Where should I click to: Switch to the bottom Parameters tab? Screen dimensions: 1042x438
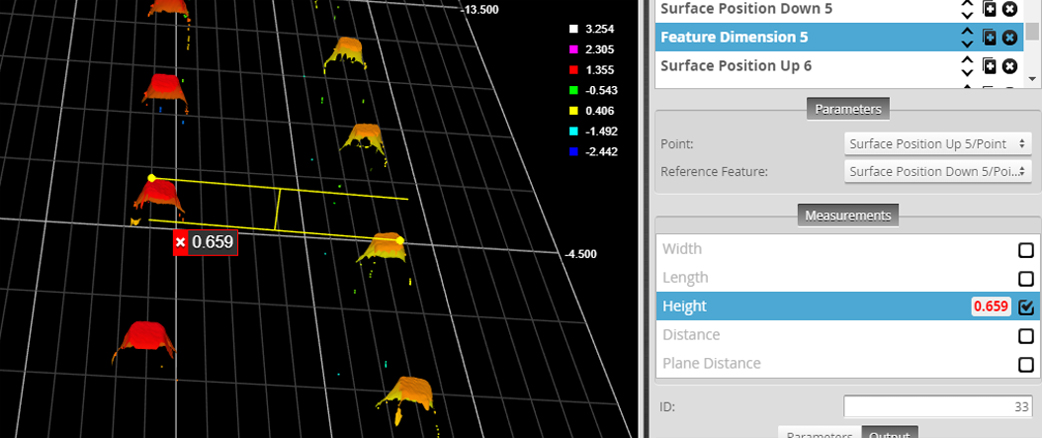click(x=819, y=434)
